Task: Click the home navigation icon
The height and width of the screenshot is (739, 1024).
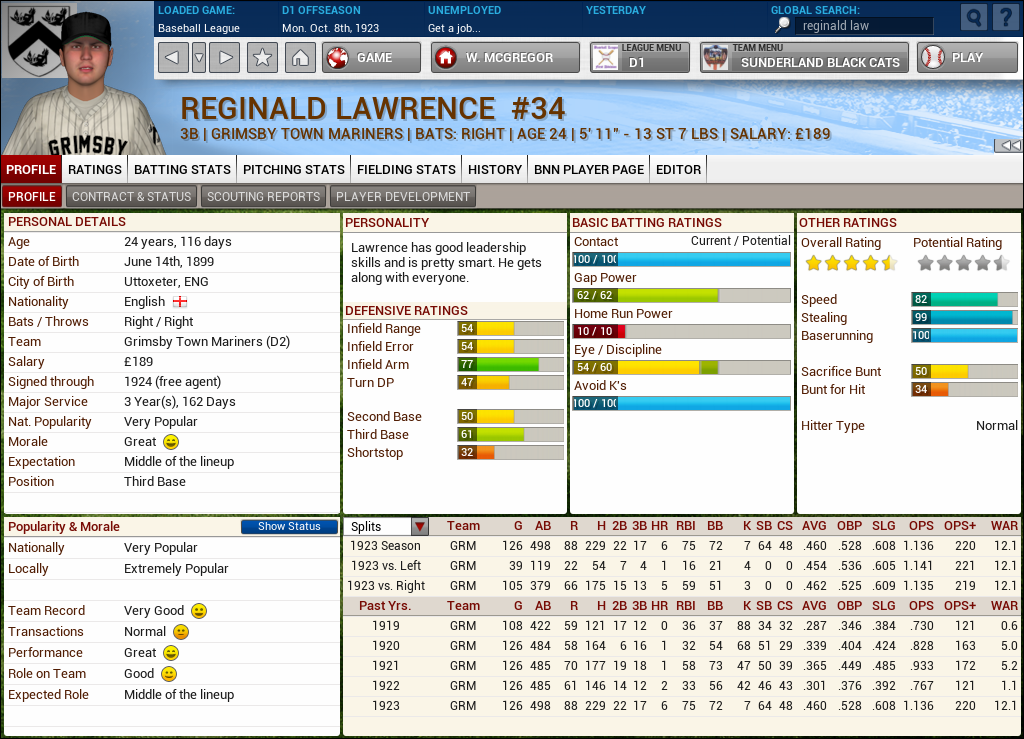Action: tap(300, 57)
